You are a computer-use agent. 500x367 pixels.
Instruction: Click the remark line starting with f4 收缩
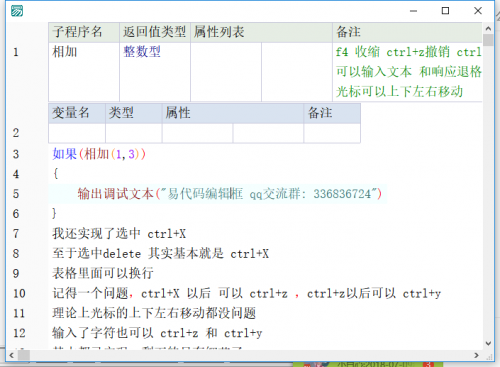(408, 52)
